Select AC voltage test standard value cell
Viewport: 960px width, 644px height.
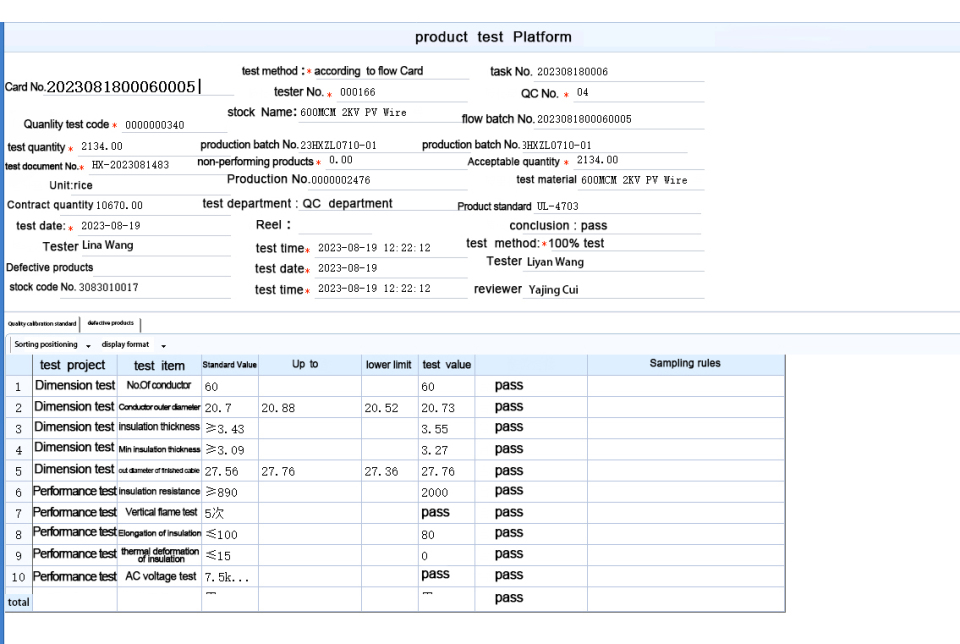[x=229, y=577]
